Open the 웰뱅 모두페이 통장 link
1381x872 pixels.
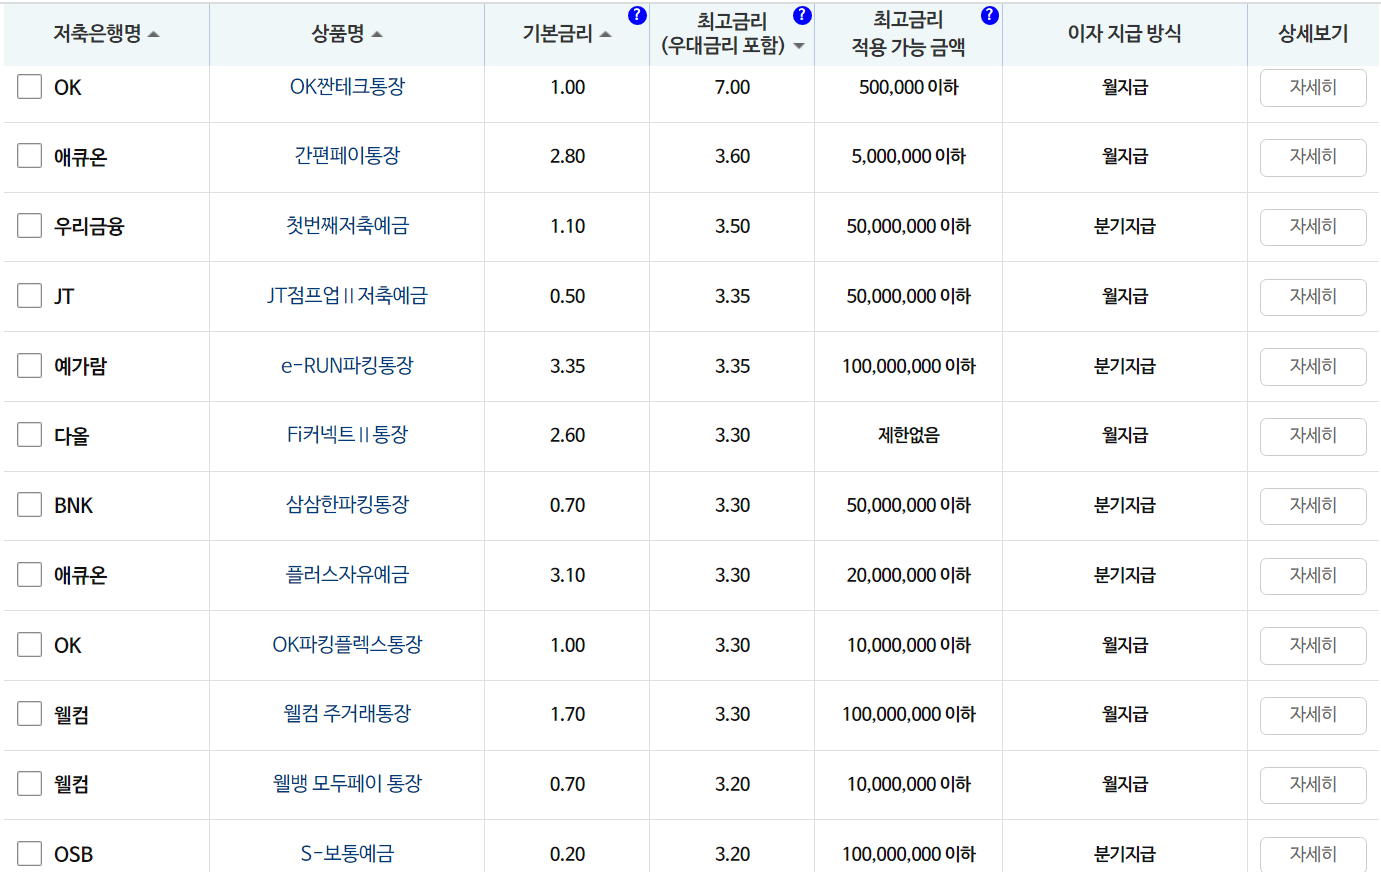point(347,784)
